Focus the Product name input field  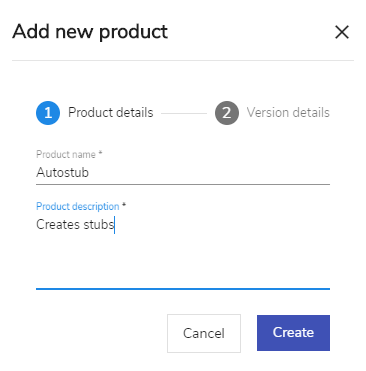tap(183, 173)
